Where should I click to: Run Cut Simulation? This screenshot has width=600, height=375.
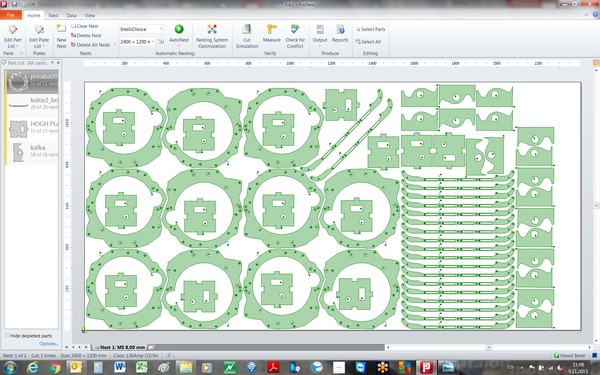point(247,36)
